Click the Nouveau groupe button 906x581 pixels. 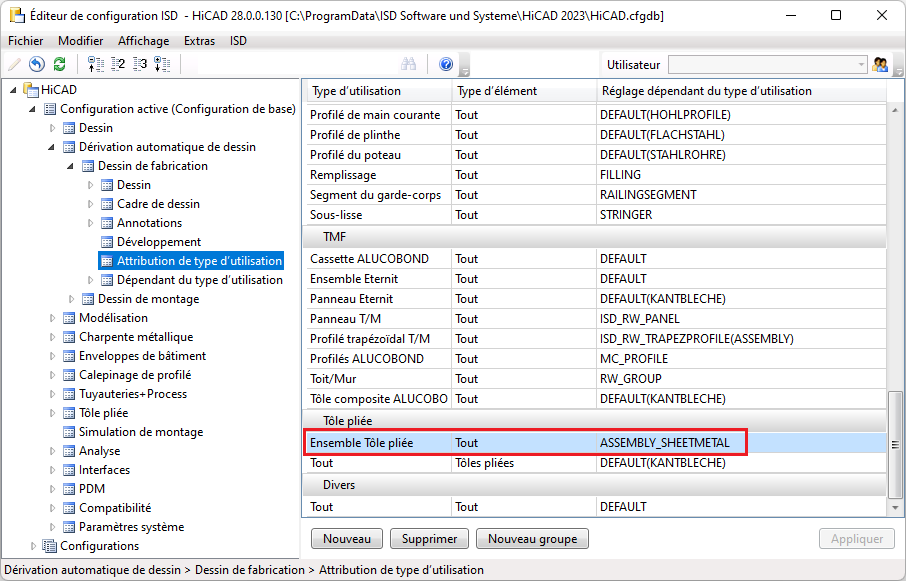point(532,539)
